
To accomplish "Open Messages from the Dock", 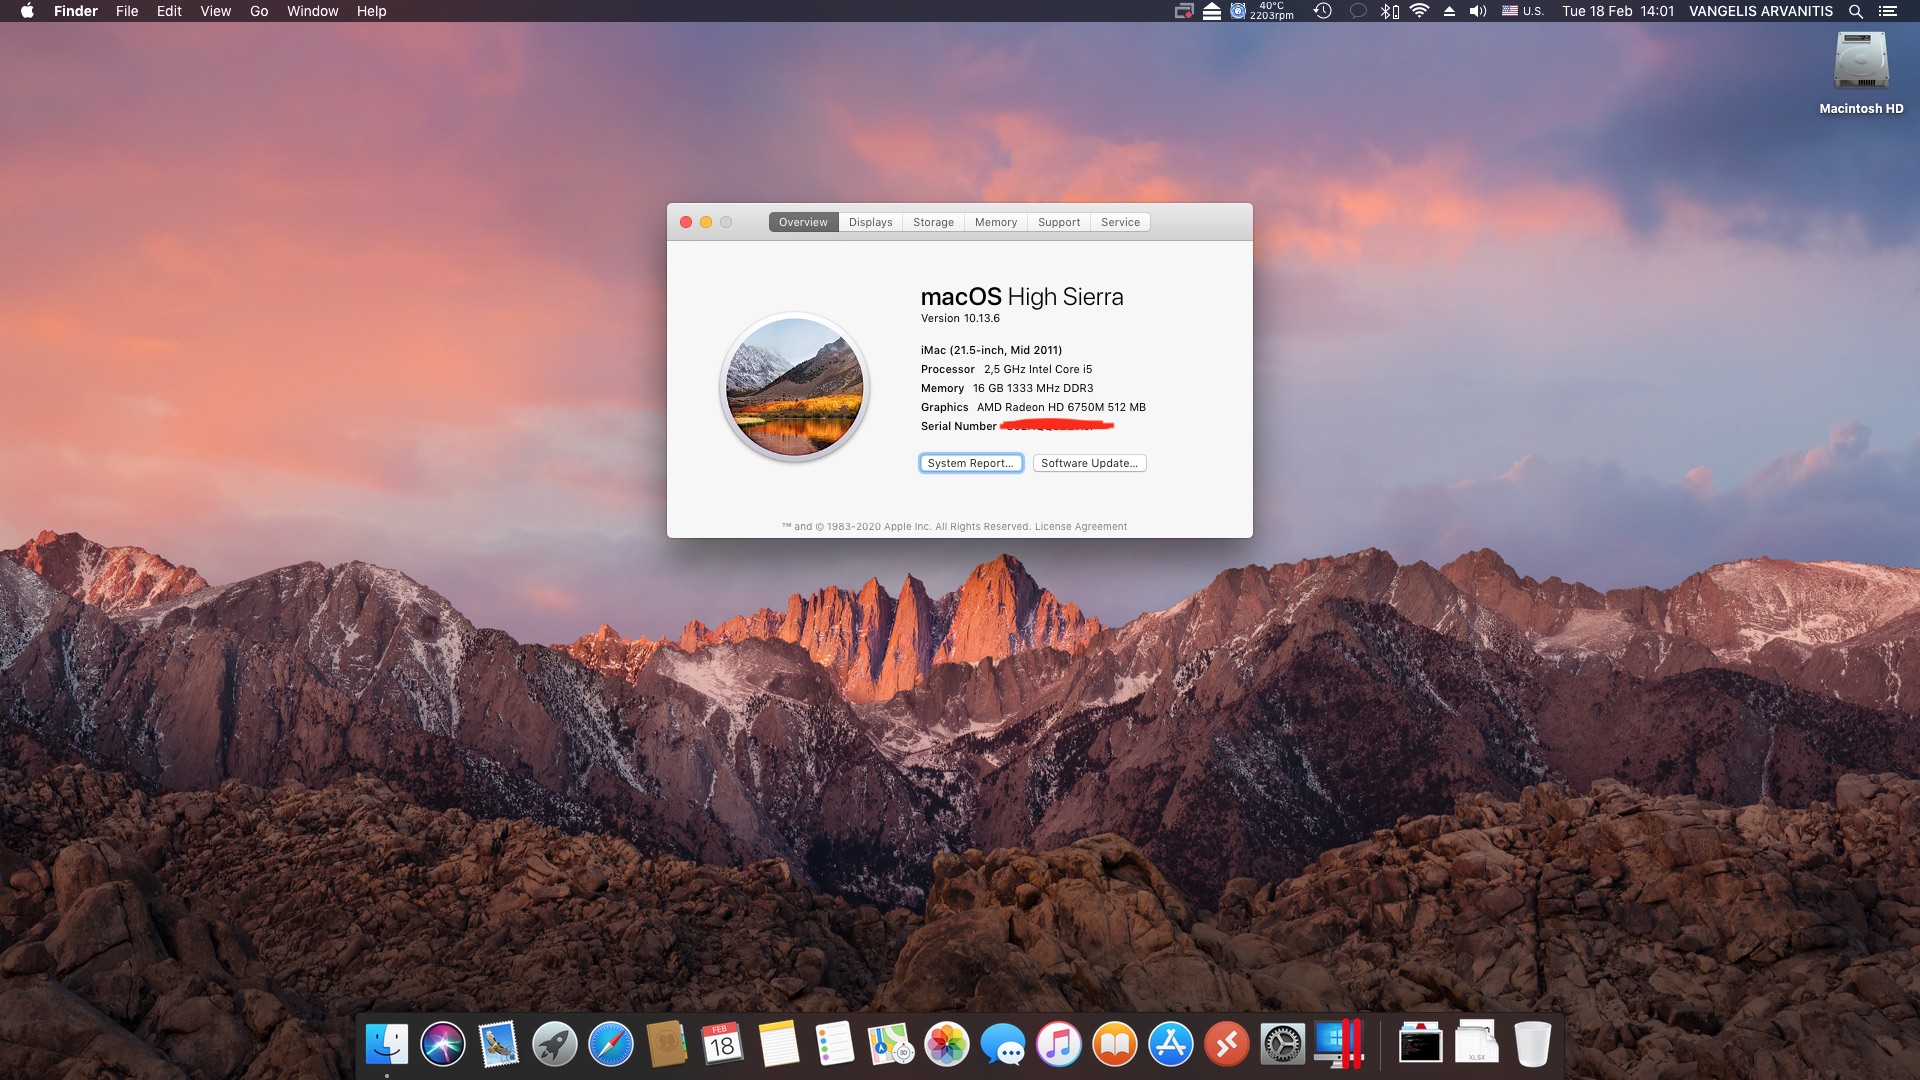I will tap(1003, 1045).
